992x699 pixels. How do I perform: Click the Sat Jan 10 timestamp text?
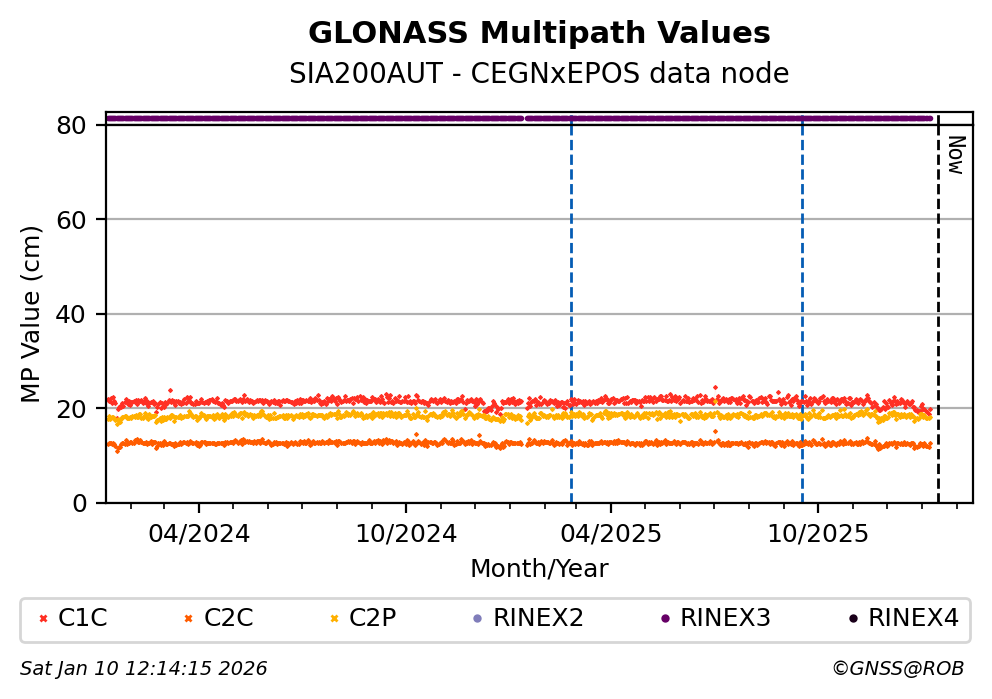click(x=144, y=669)
